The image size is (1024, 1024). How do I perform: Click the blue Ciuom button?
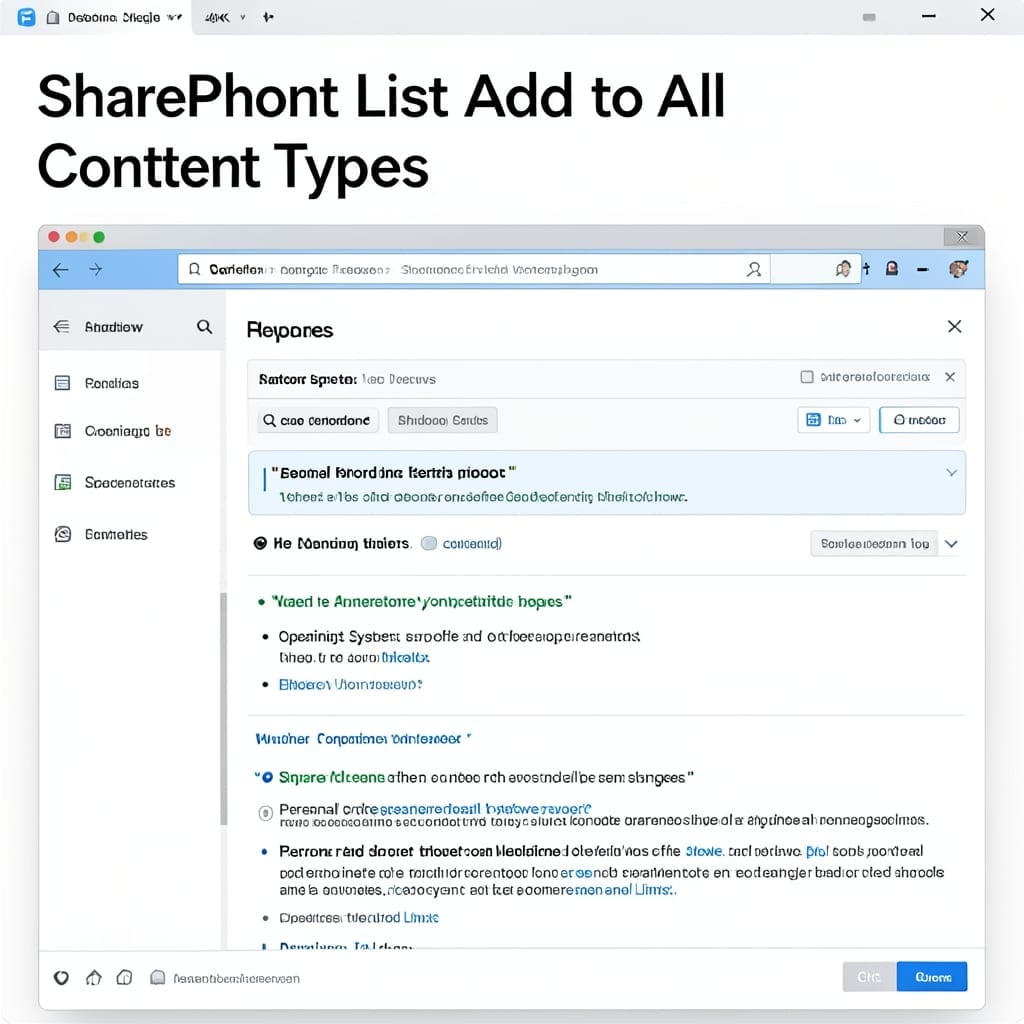(932, 977)
